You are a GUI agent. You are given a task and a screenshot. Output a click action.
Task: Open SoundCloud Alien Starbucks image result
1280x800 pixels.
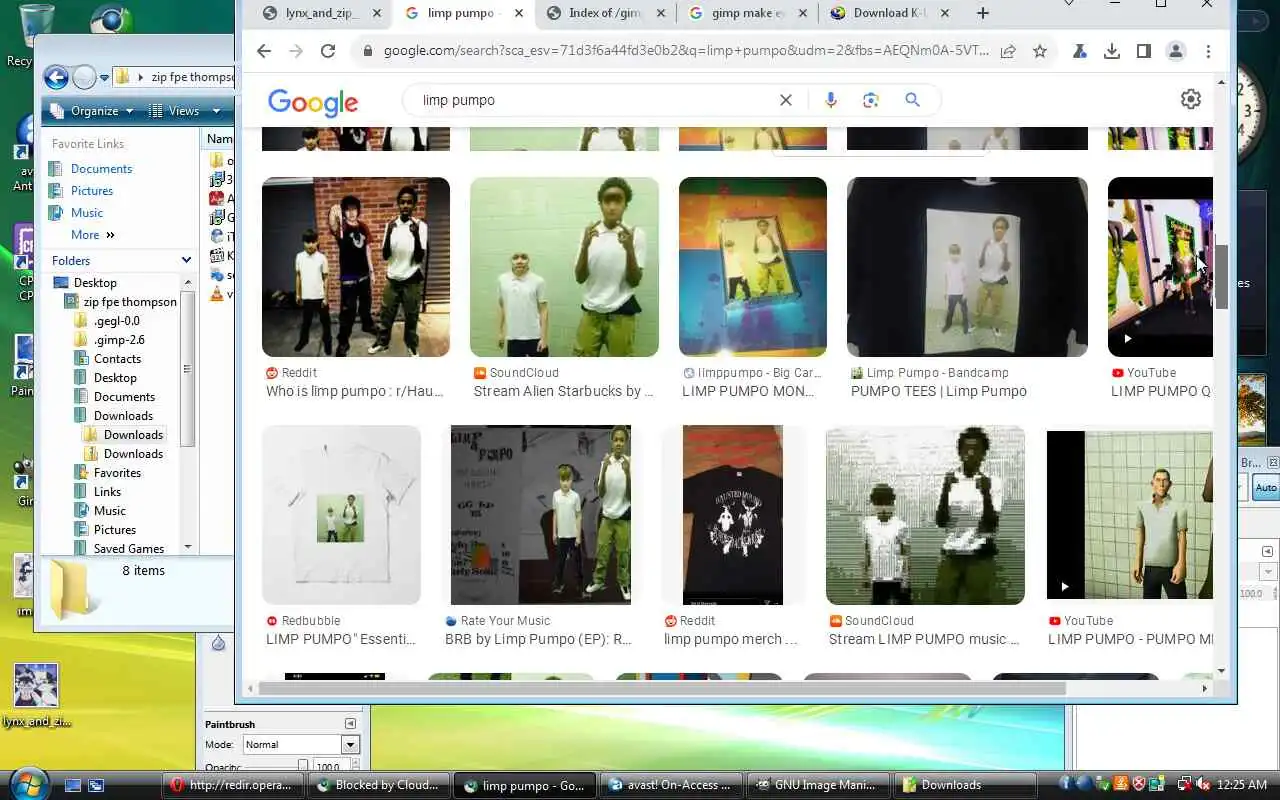click(564, 267)
